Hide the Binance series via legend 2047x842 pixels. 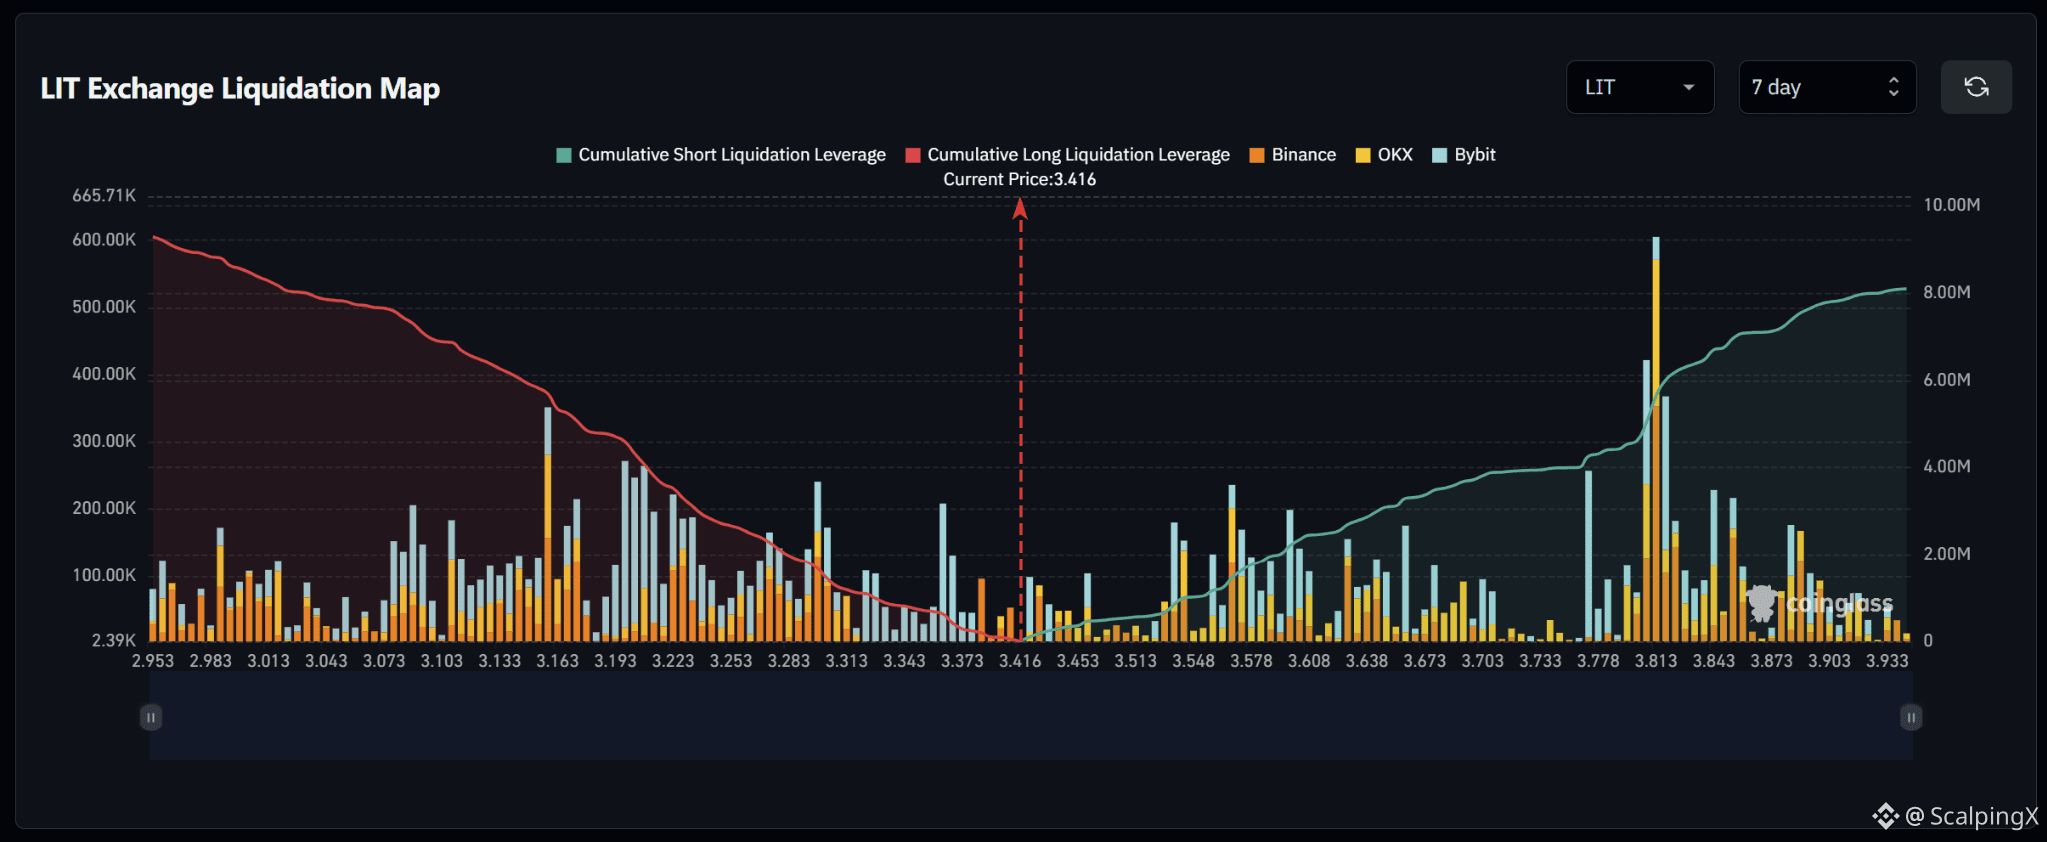(x=1293, y=155)
